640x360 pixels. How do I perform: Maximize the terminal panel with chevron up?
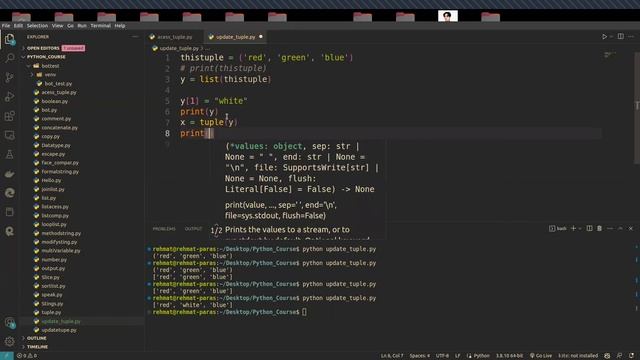(x=620, y=229)
